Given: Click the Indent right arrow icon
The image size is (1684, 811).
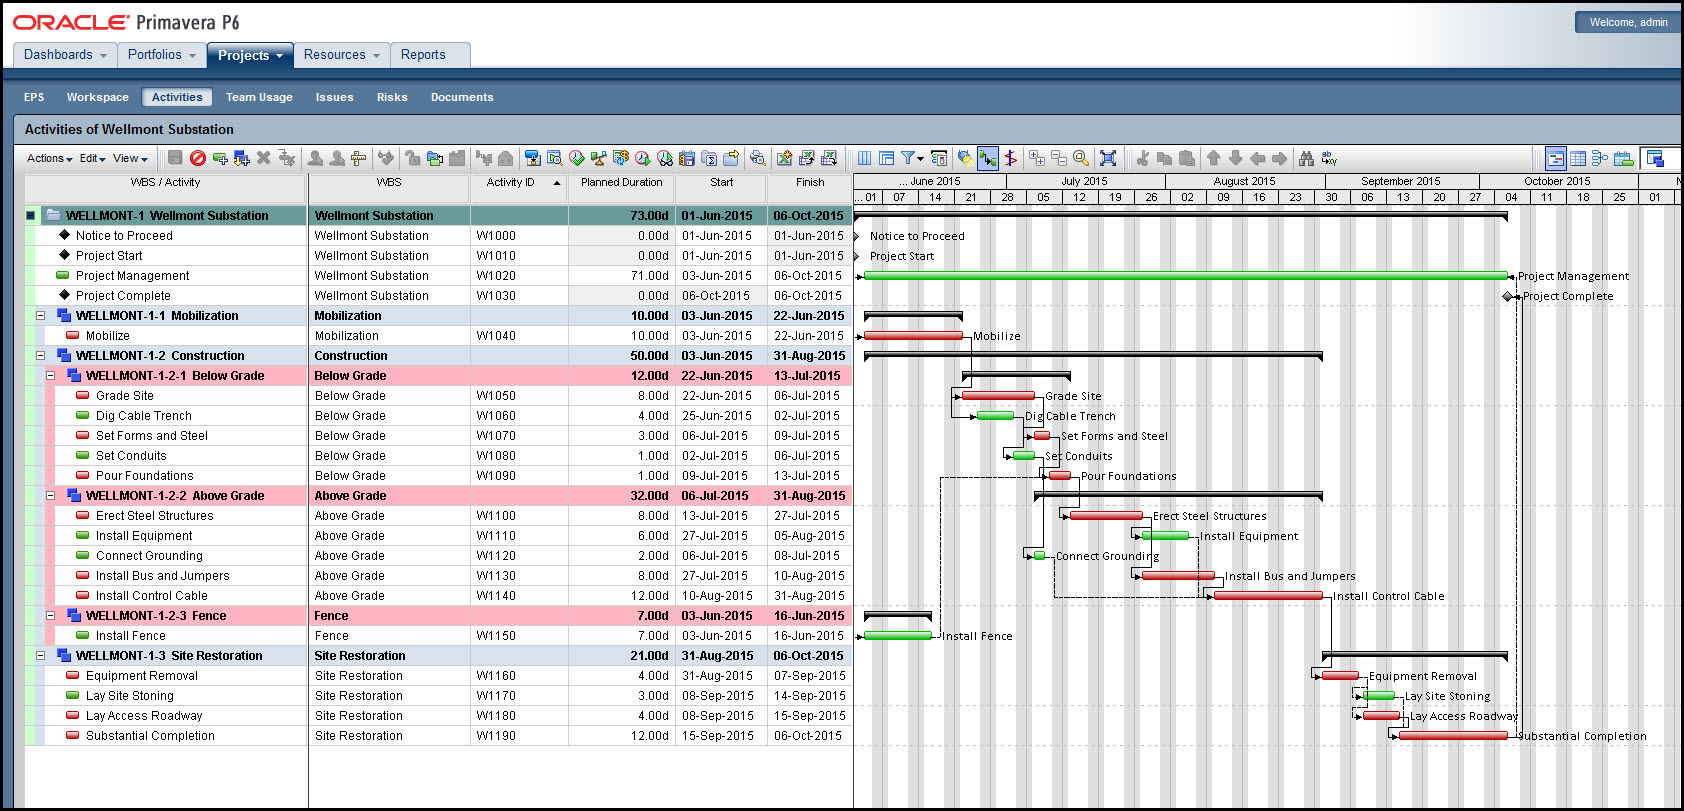Looking at the screenshot, I should tap(1280, 158).
